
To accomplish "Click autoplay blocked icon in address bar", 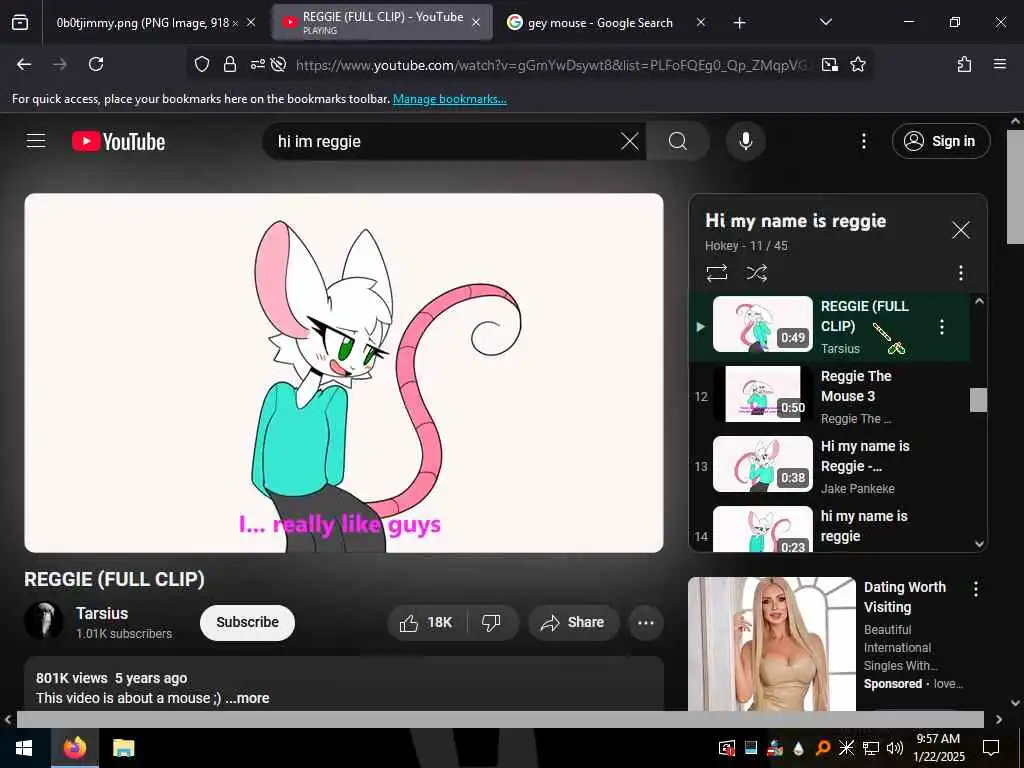I will click(279, 64).
